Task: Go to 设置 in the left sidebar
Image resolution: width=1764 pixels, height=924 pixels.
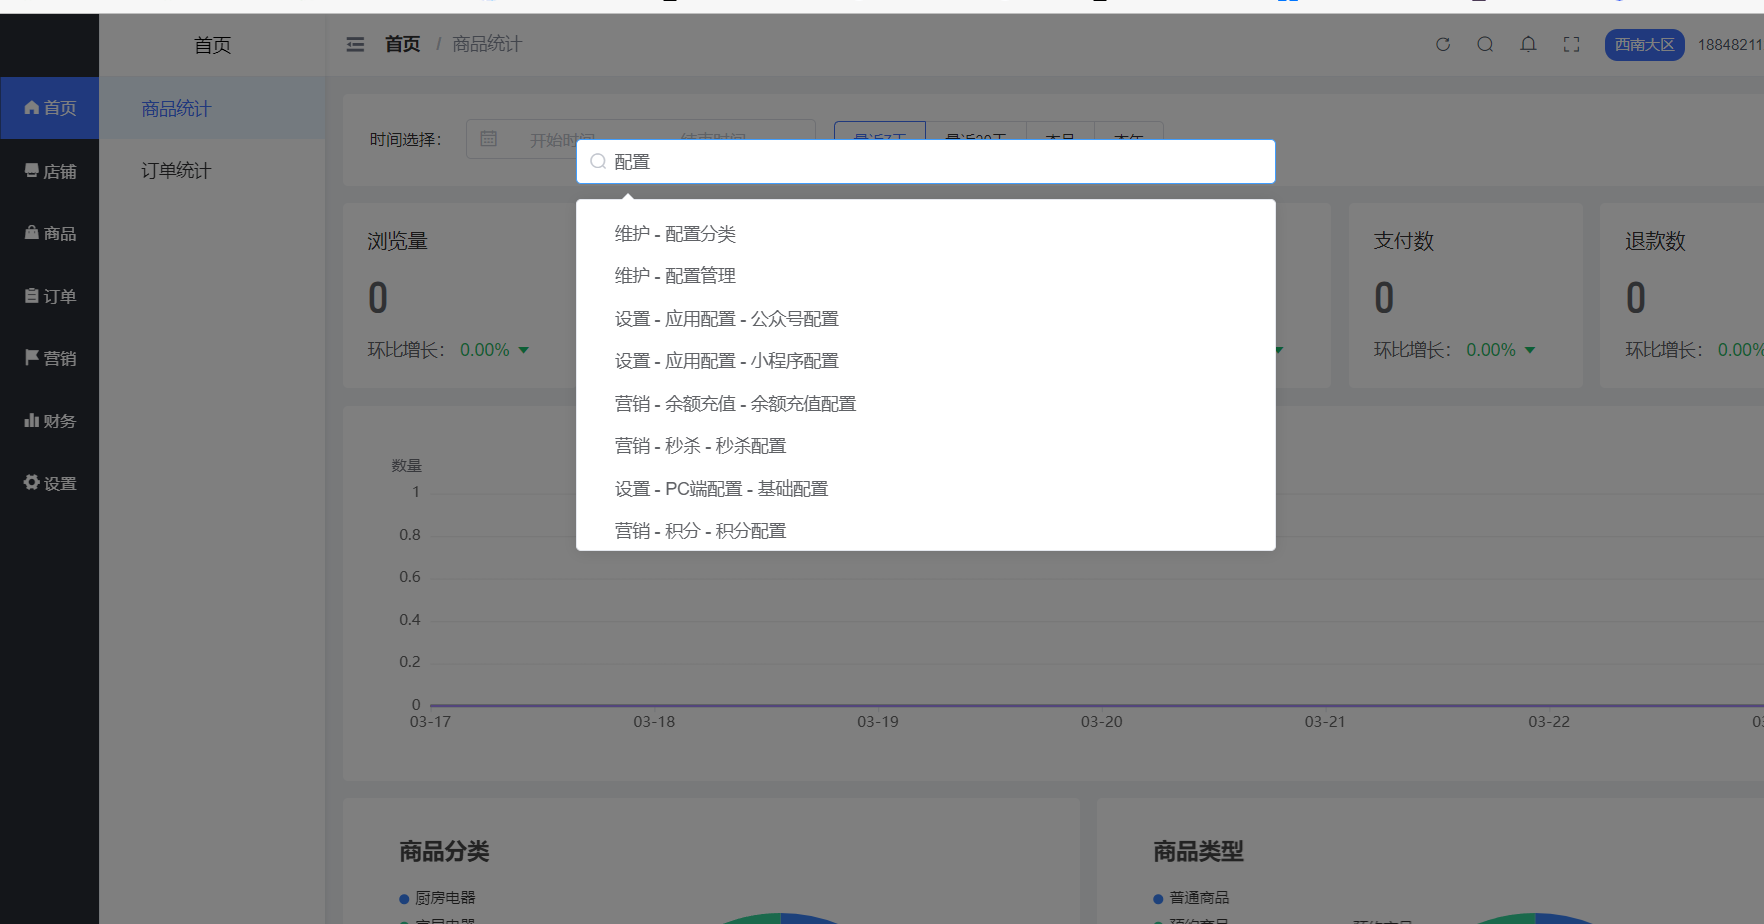Action: 50,483
